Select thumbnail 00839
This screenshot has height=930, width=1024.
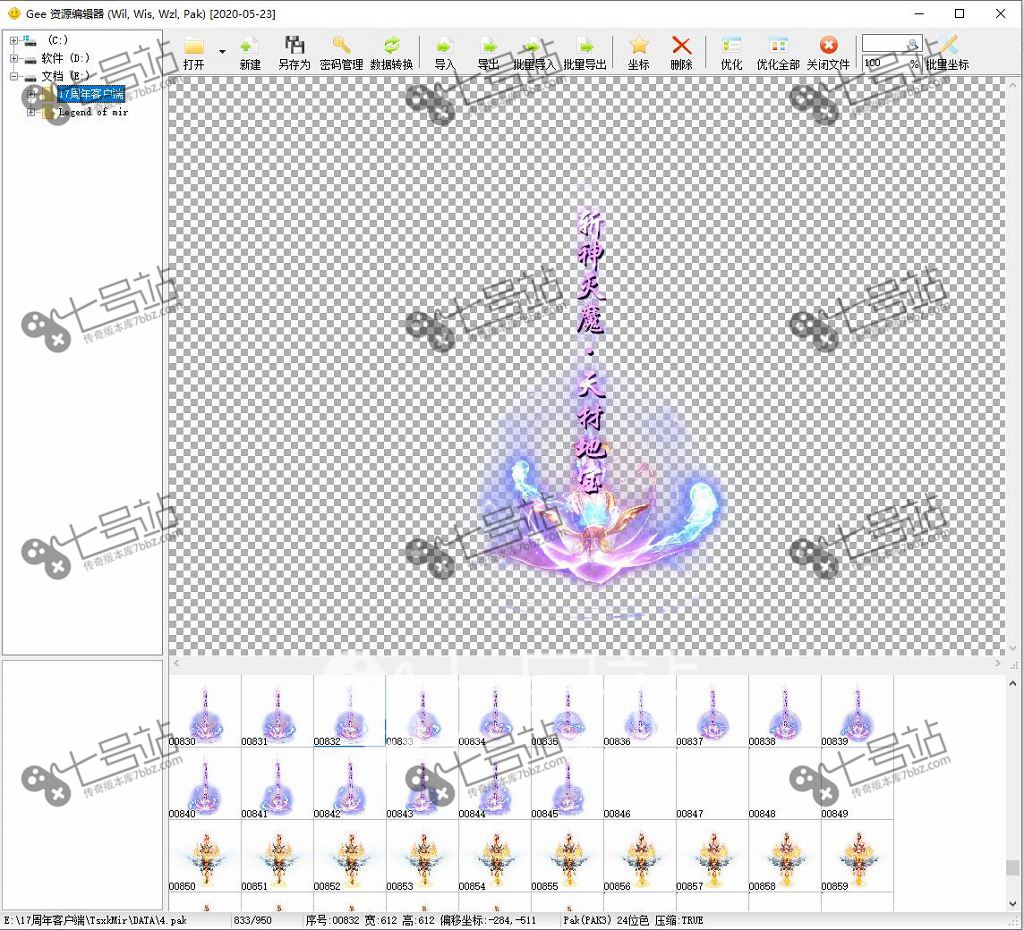point(857,711)
